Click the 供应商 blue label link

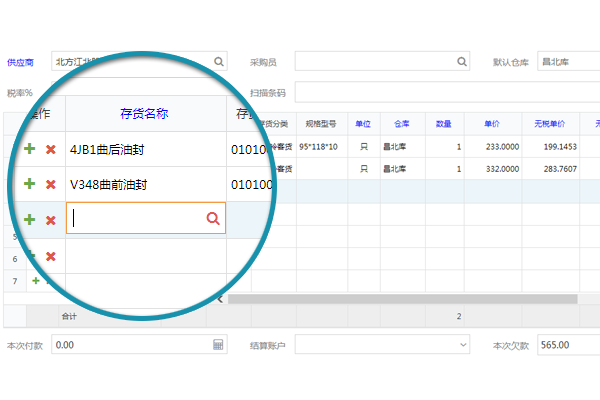(x=20, y=62)
